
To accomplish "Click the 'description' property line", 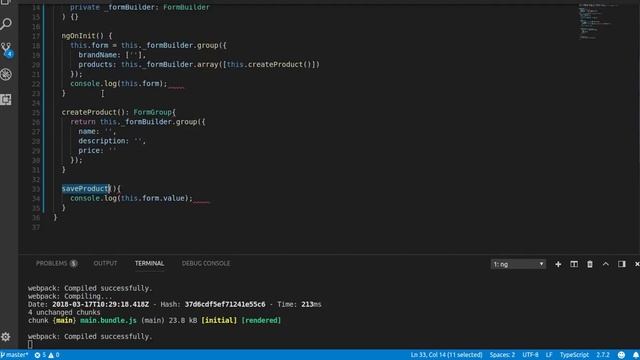I will 112,141.
